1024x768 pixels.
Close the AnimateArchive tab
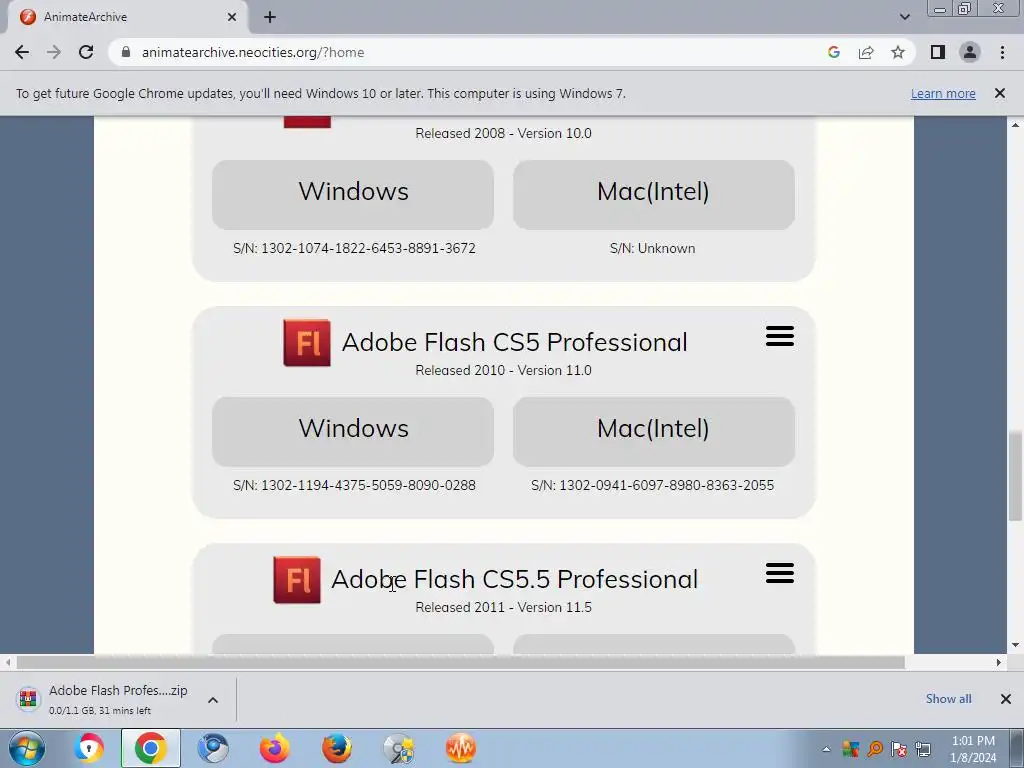coord(232,17)
